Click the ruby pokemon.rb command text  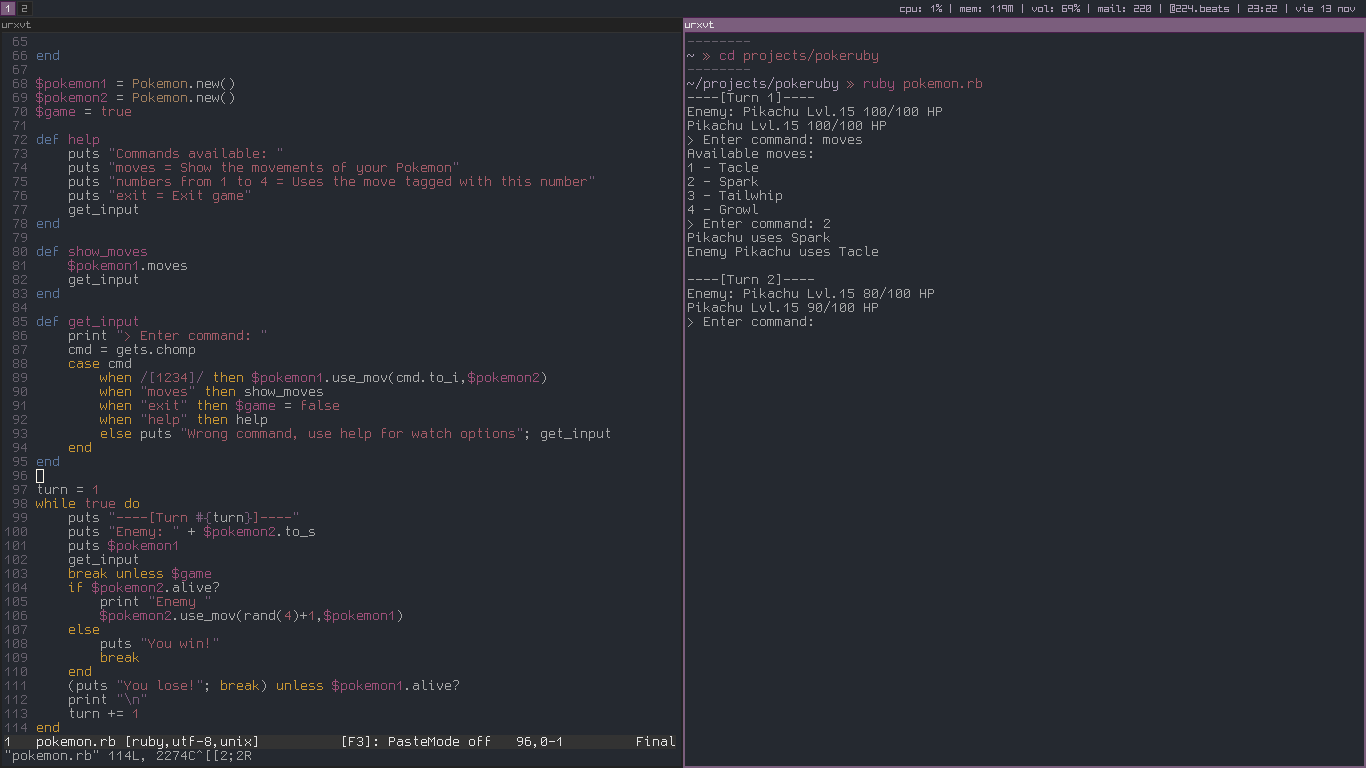(x=923, y=84)
